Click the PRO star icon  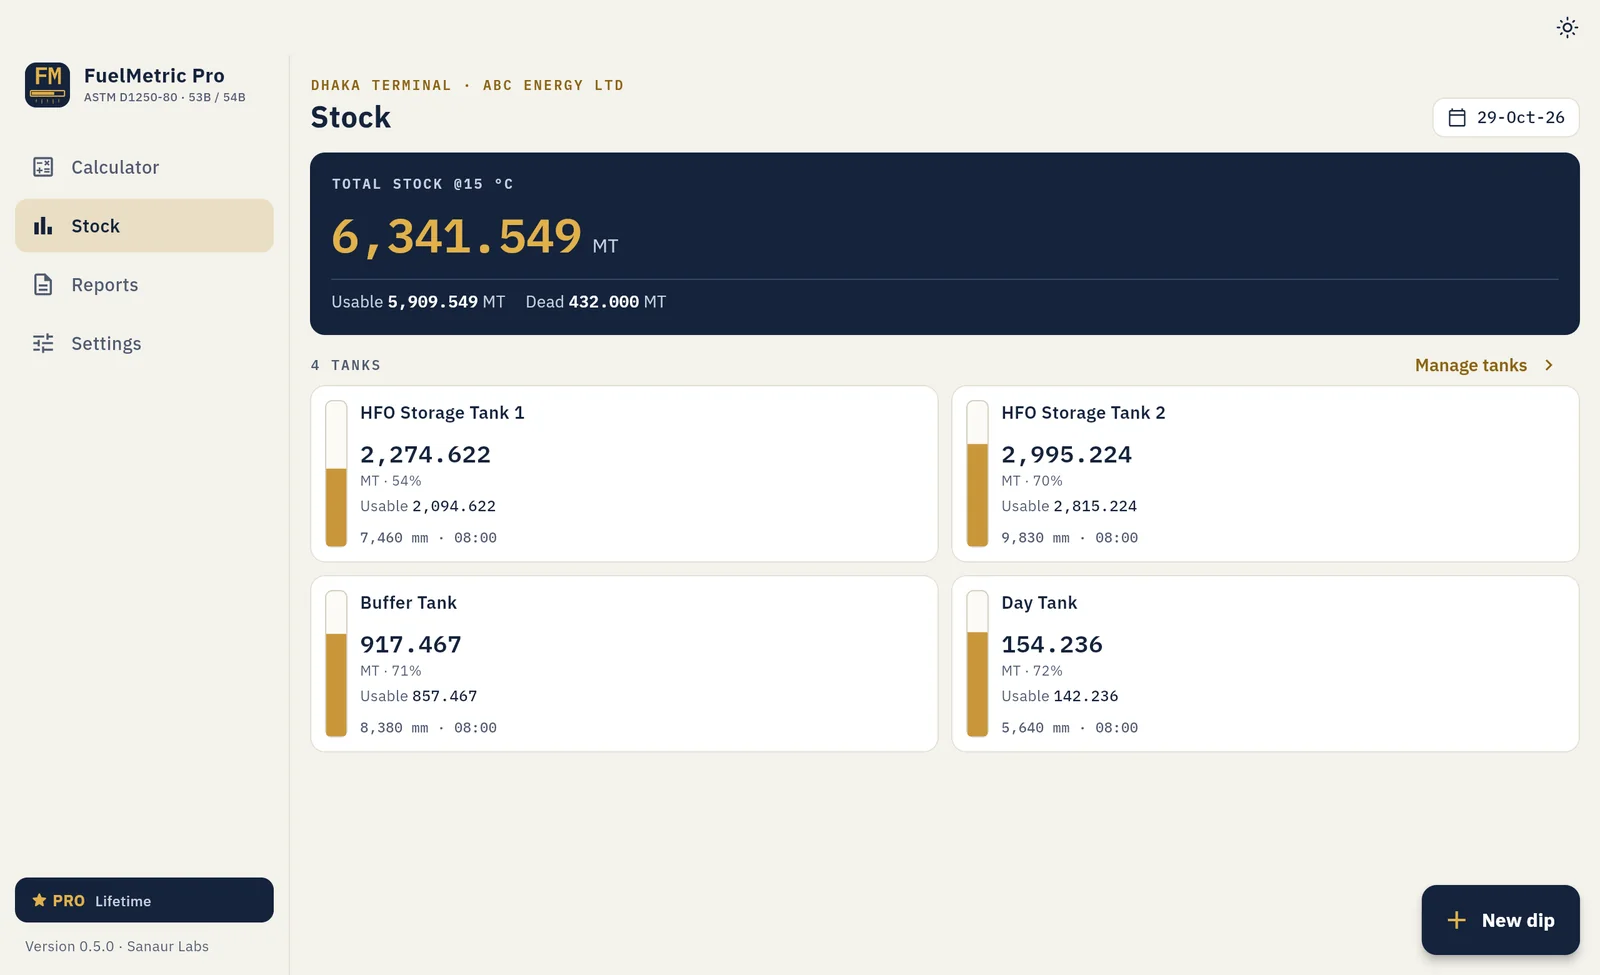[x=39, y=900]
